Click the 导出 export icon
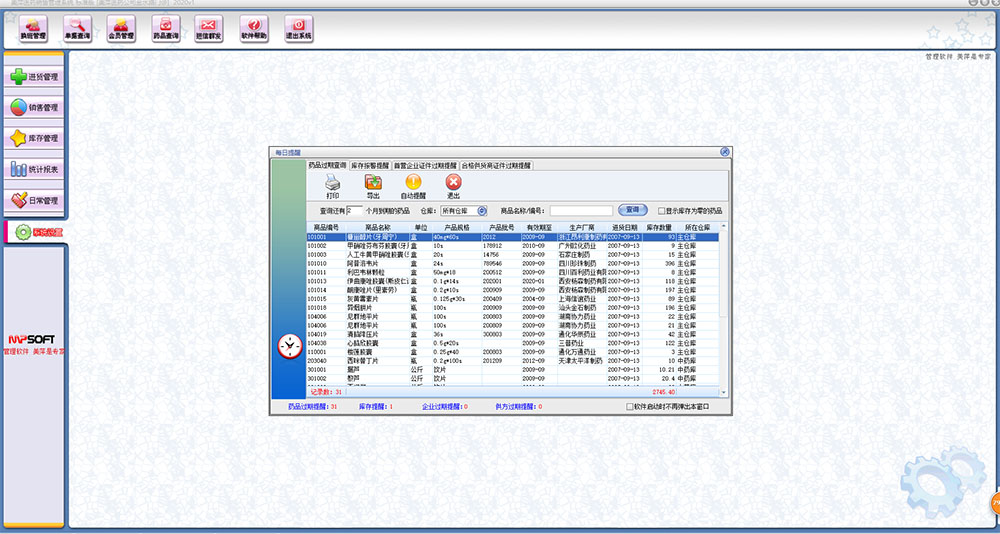The height and width of the screenshot is (534, 1000). 373,183
